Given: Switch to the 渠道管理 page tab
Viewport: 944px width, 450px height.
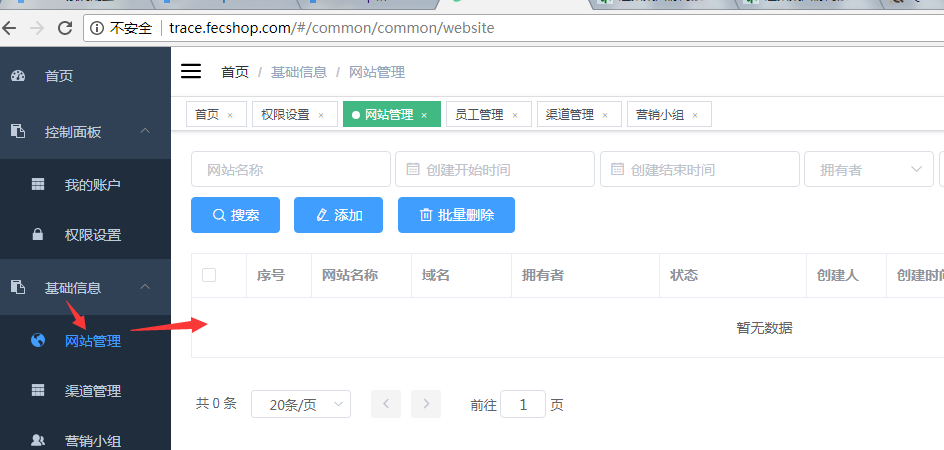Looking at the screenshot, I should pos(579,114).
